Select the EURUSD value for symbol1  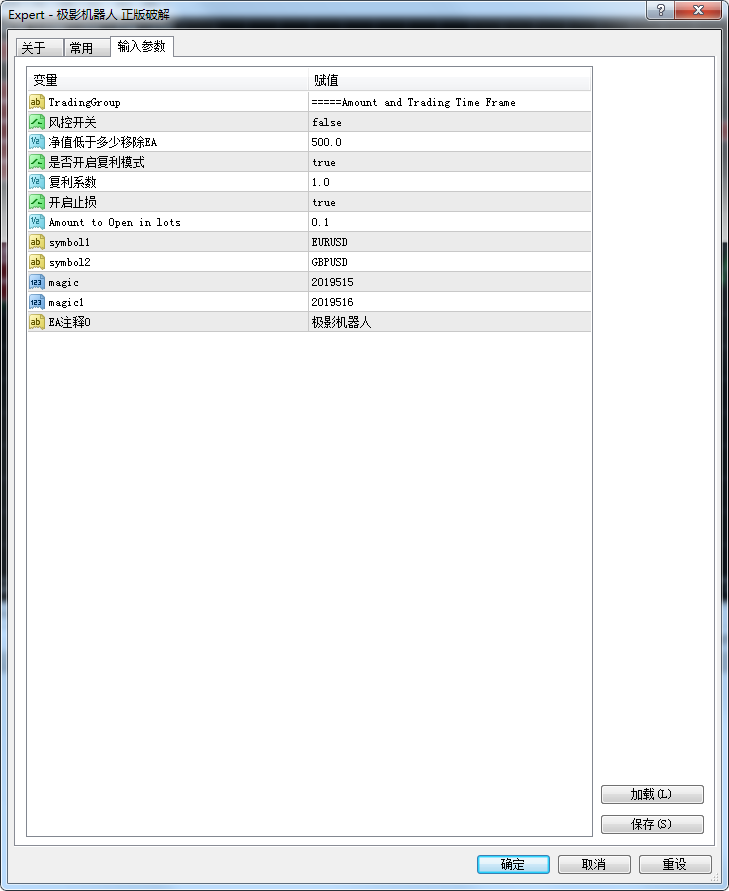point(330,242)
